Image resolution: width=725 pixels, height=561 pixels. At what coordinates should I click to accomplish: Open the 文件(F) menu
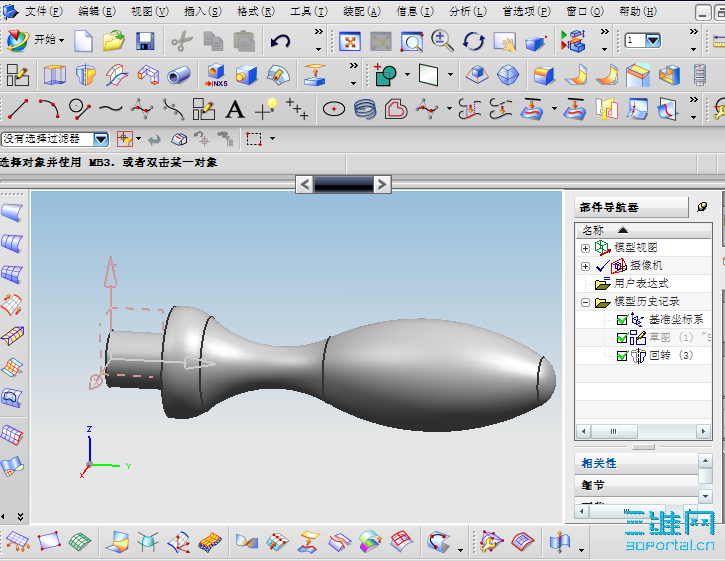coord(43,12)
